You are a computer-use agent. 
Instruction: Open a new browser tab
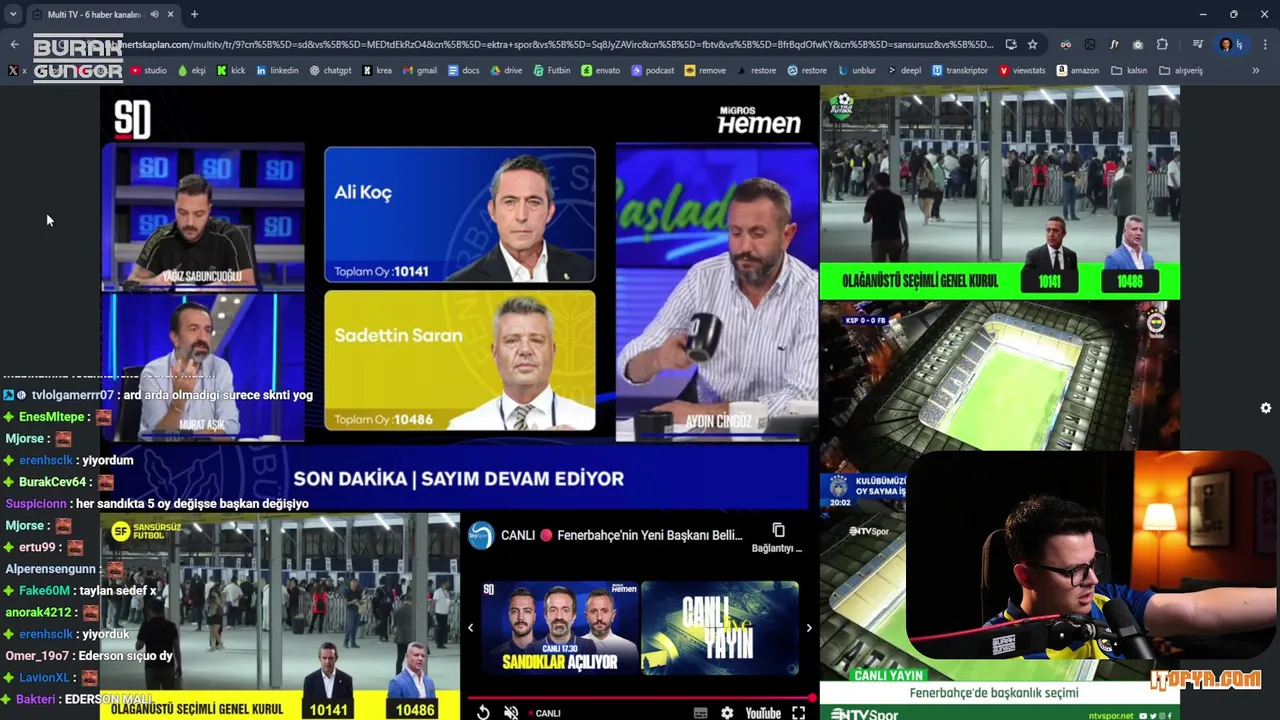tap(194, 14)
